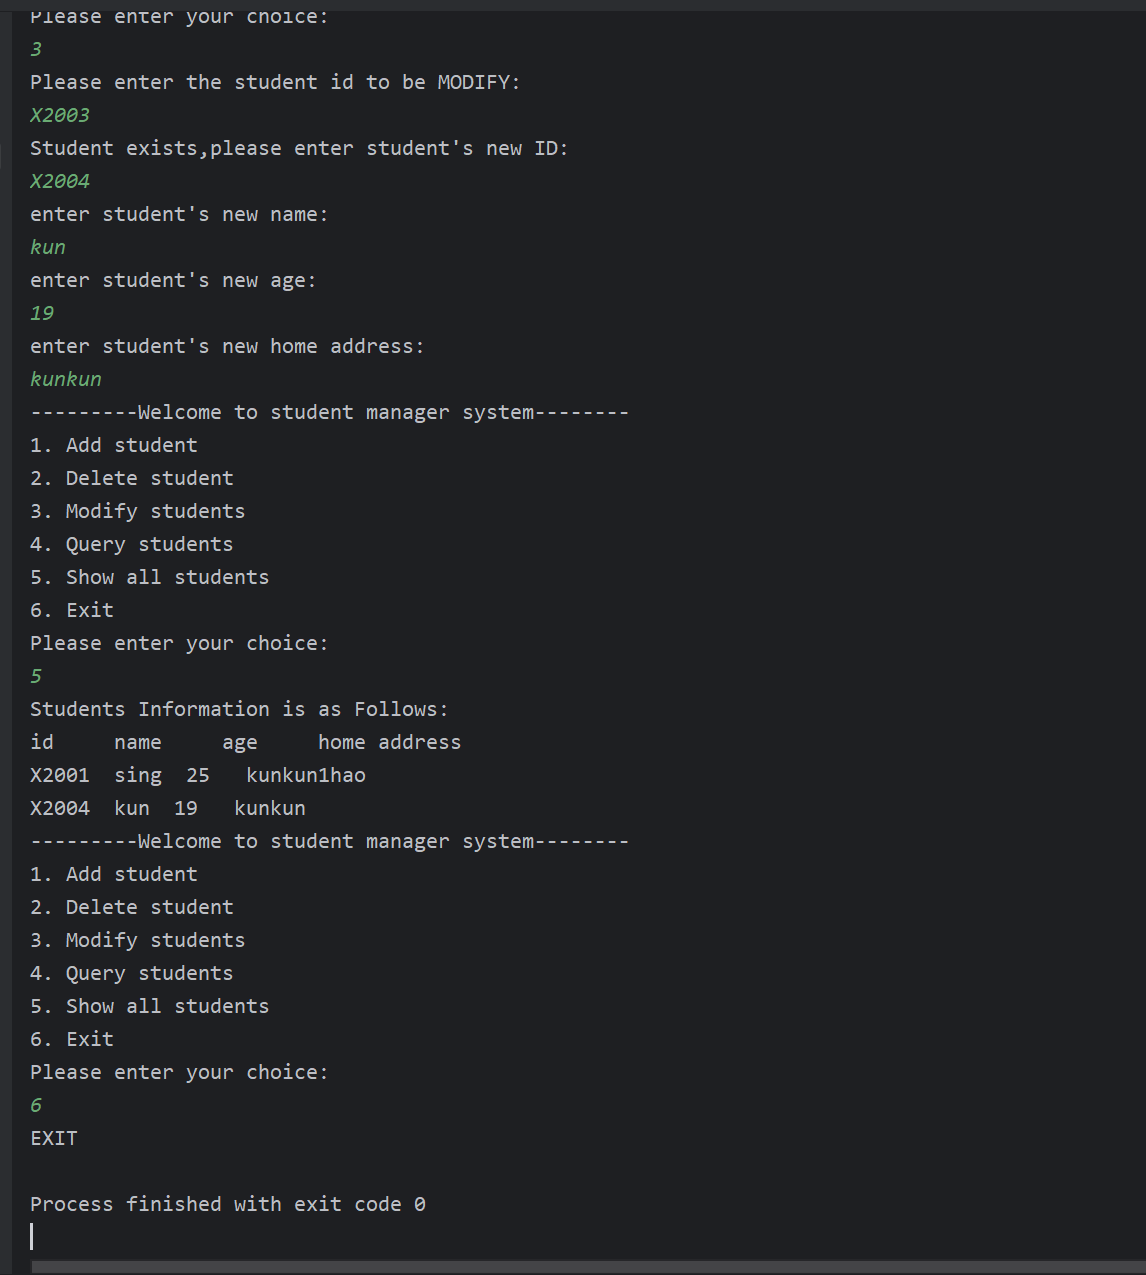The image size is (1146, 1275).
Task: Click the 'home address' column header text
Action: (389, 742)
